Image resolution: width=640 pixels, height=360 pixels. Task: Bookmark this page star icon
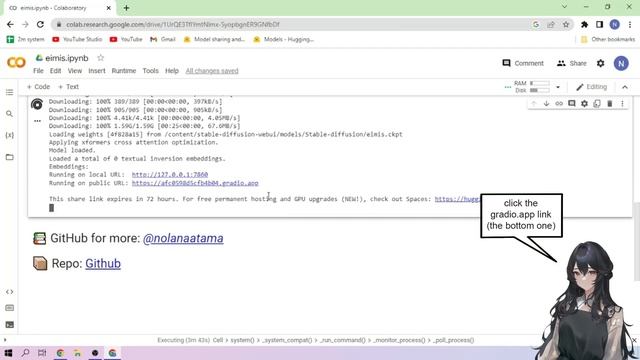click(x=566, y=24)
